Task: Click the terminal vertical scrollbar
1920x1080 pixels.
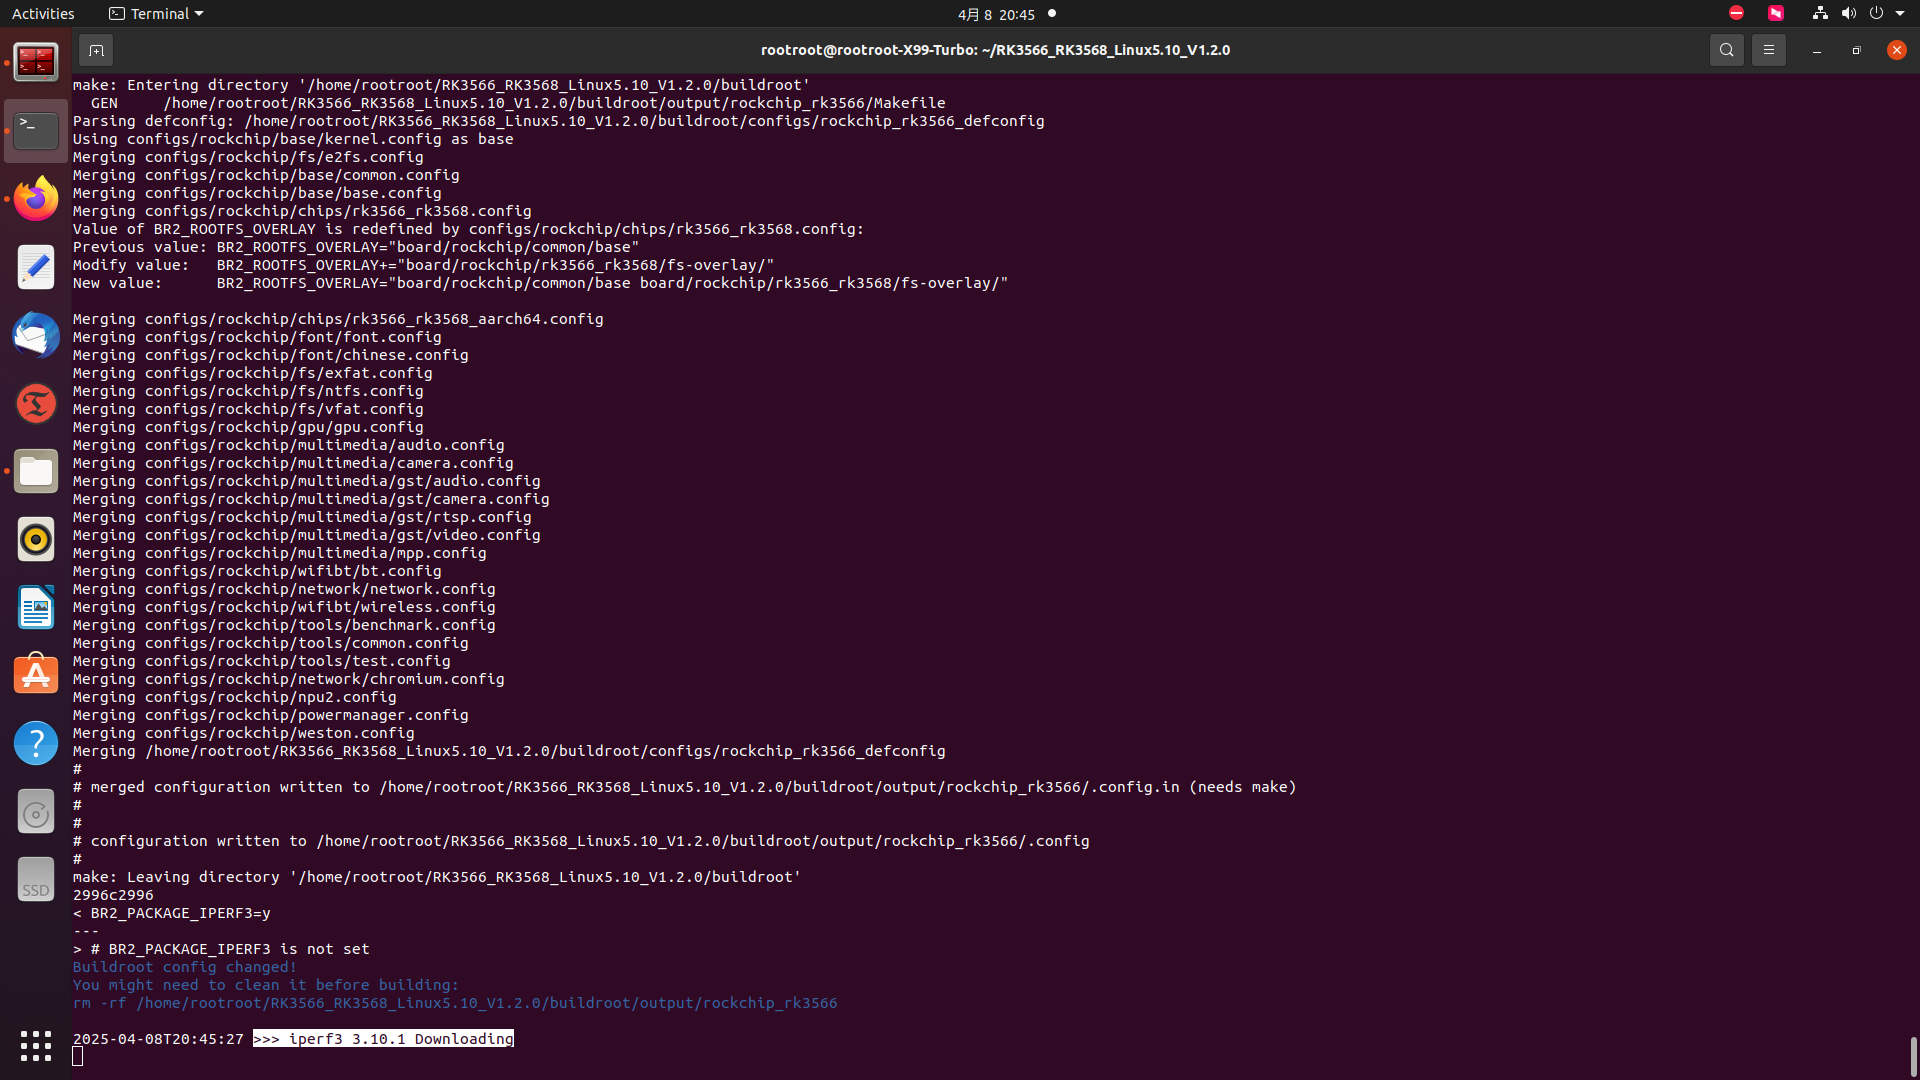Action: 1913,1056
